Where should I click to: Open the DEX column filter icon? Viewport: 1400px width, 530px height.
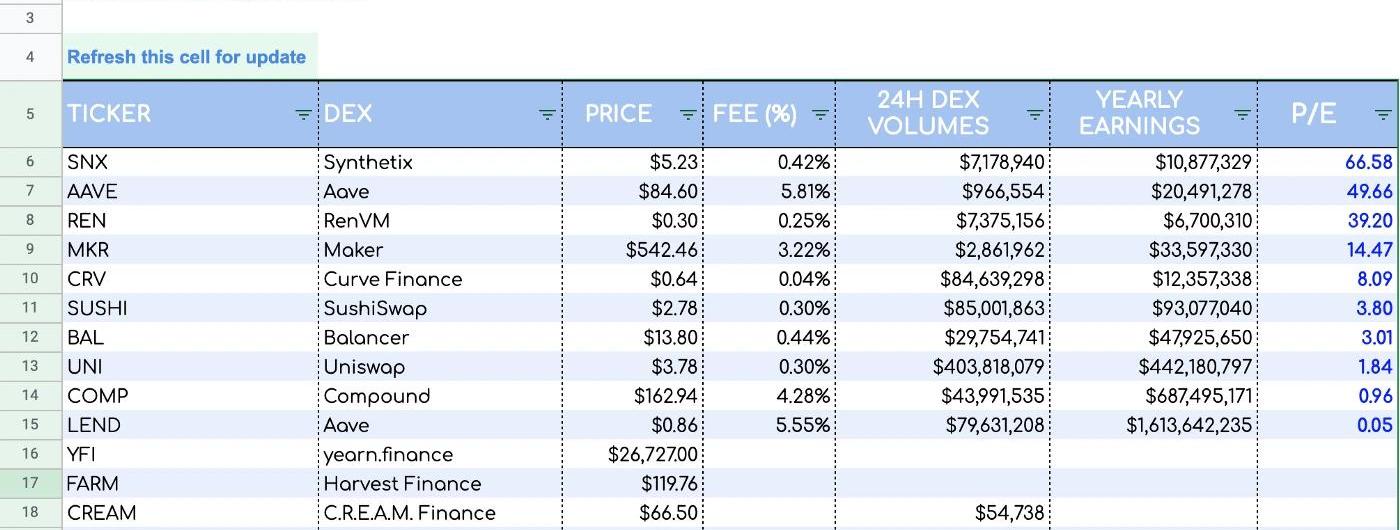[x=547, y=115]
